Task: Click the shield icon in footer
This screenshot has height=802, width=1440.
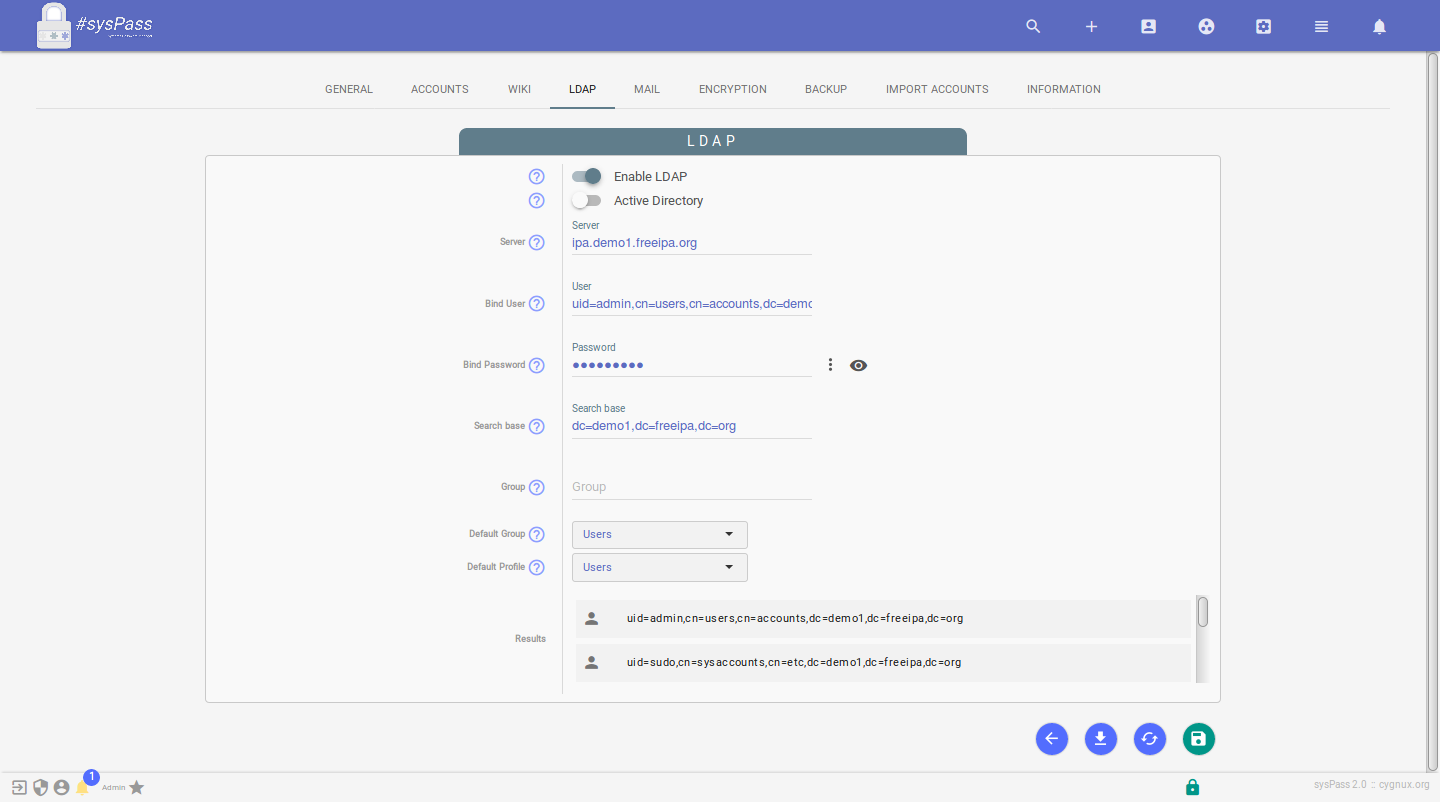Action: [41, 787]
